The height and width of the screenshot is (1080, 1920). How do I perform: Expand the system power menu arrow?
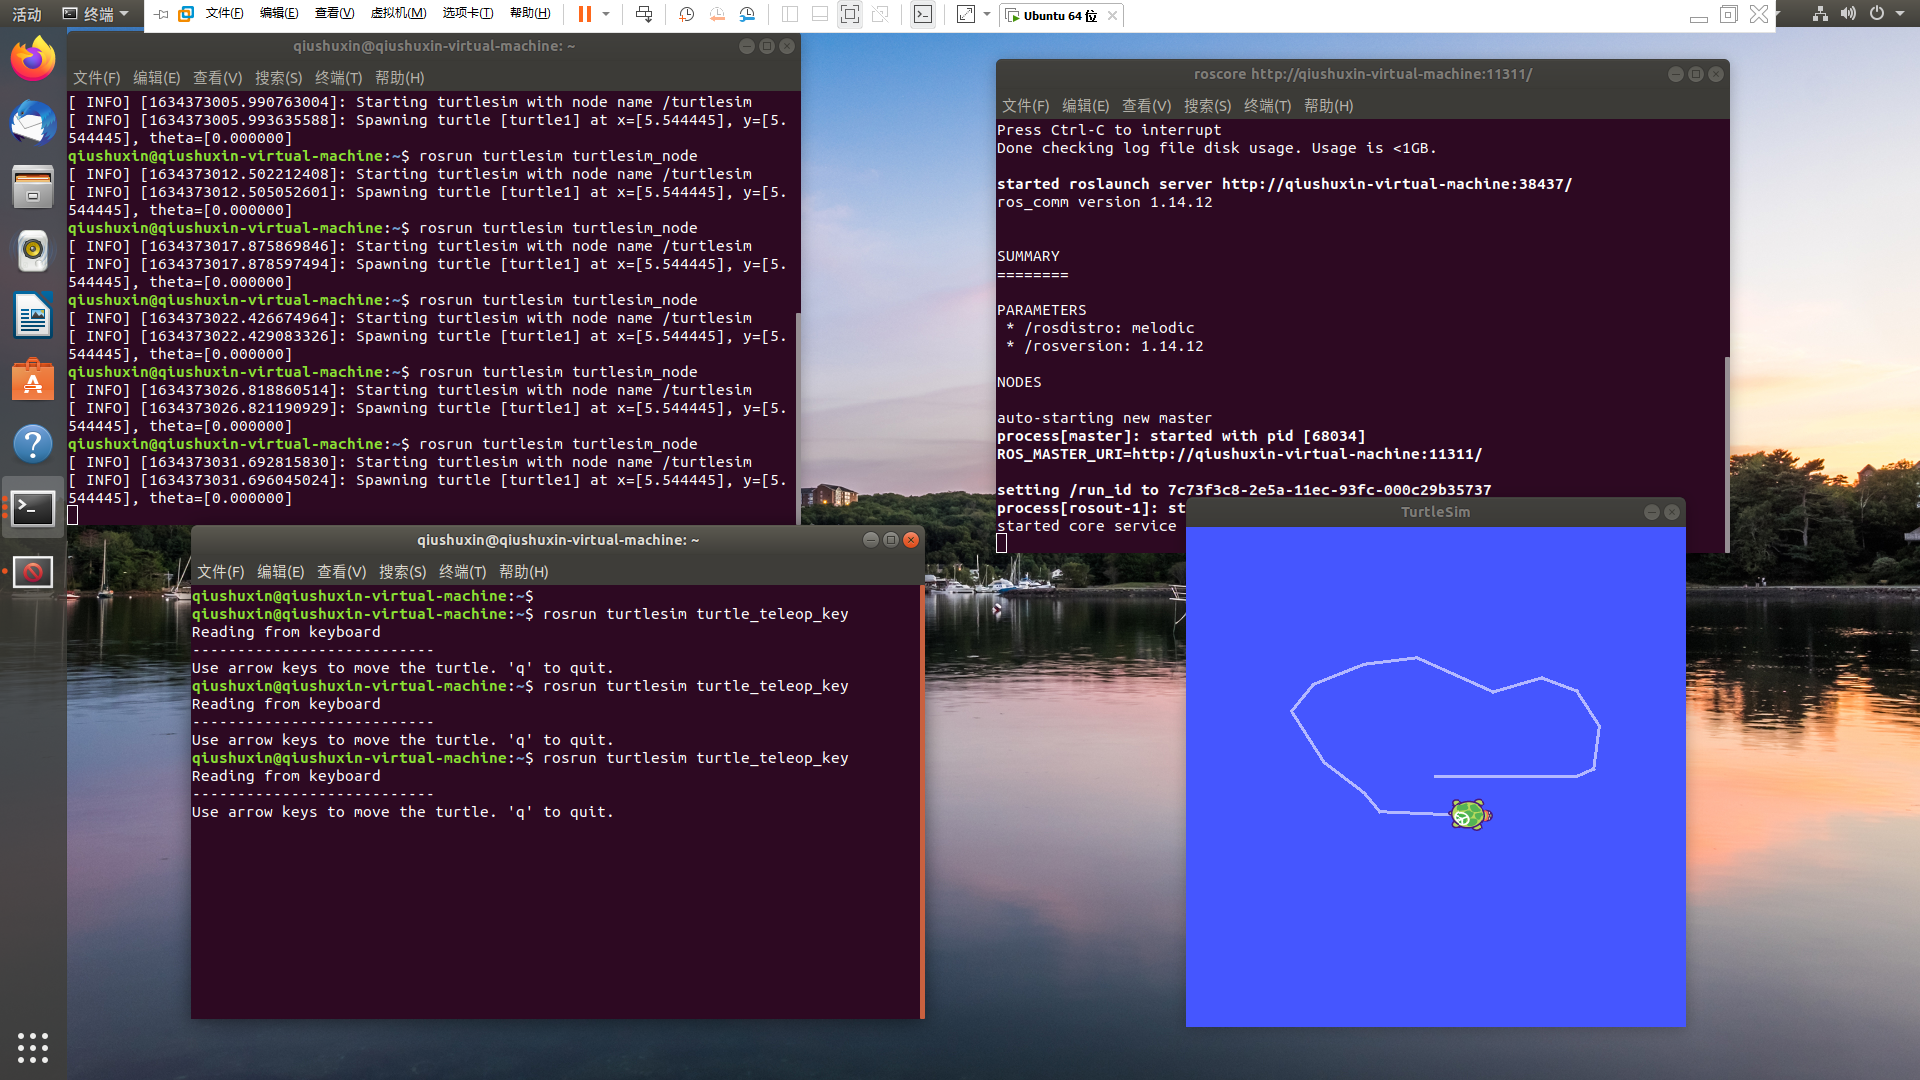click(1900, 14)
